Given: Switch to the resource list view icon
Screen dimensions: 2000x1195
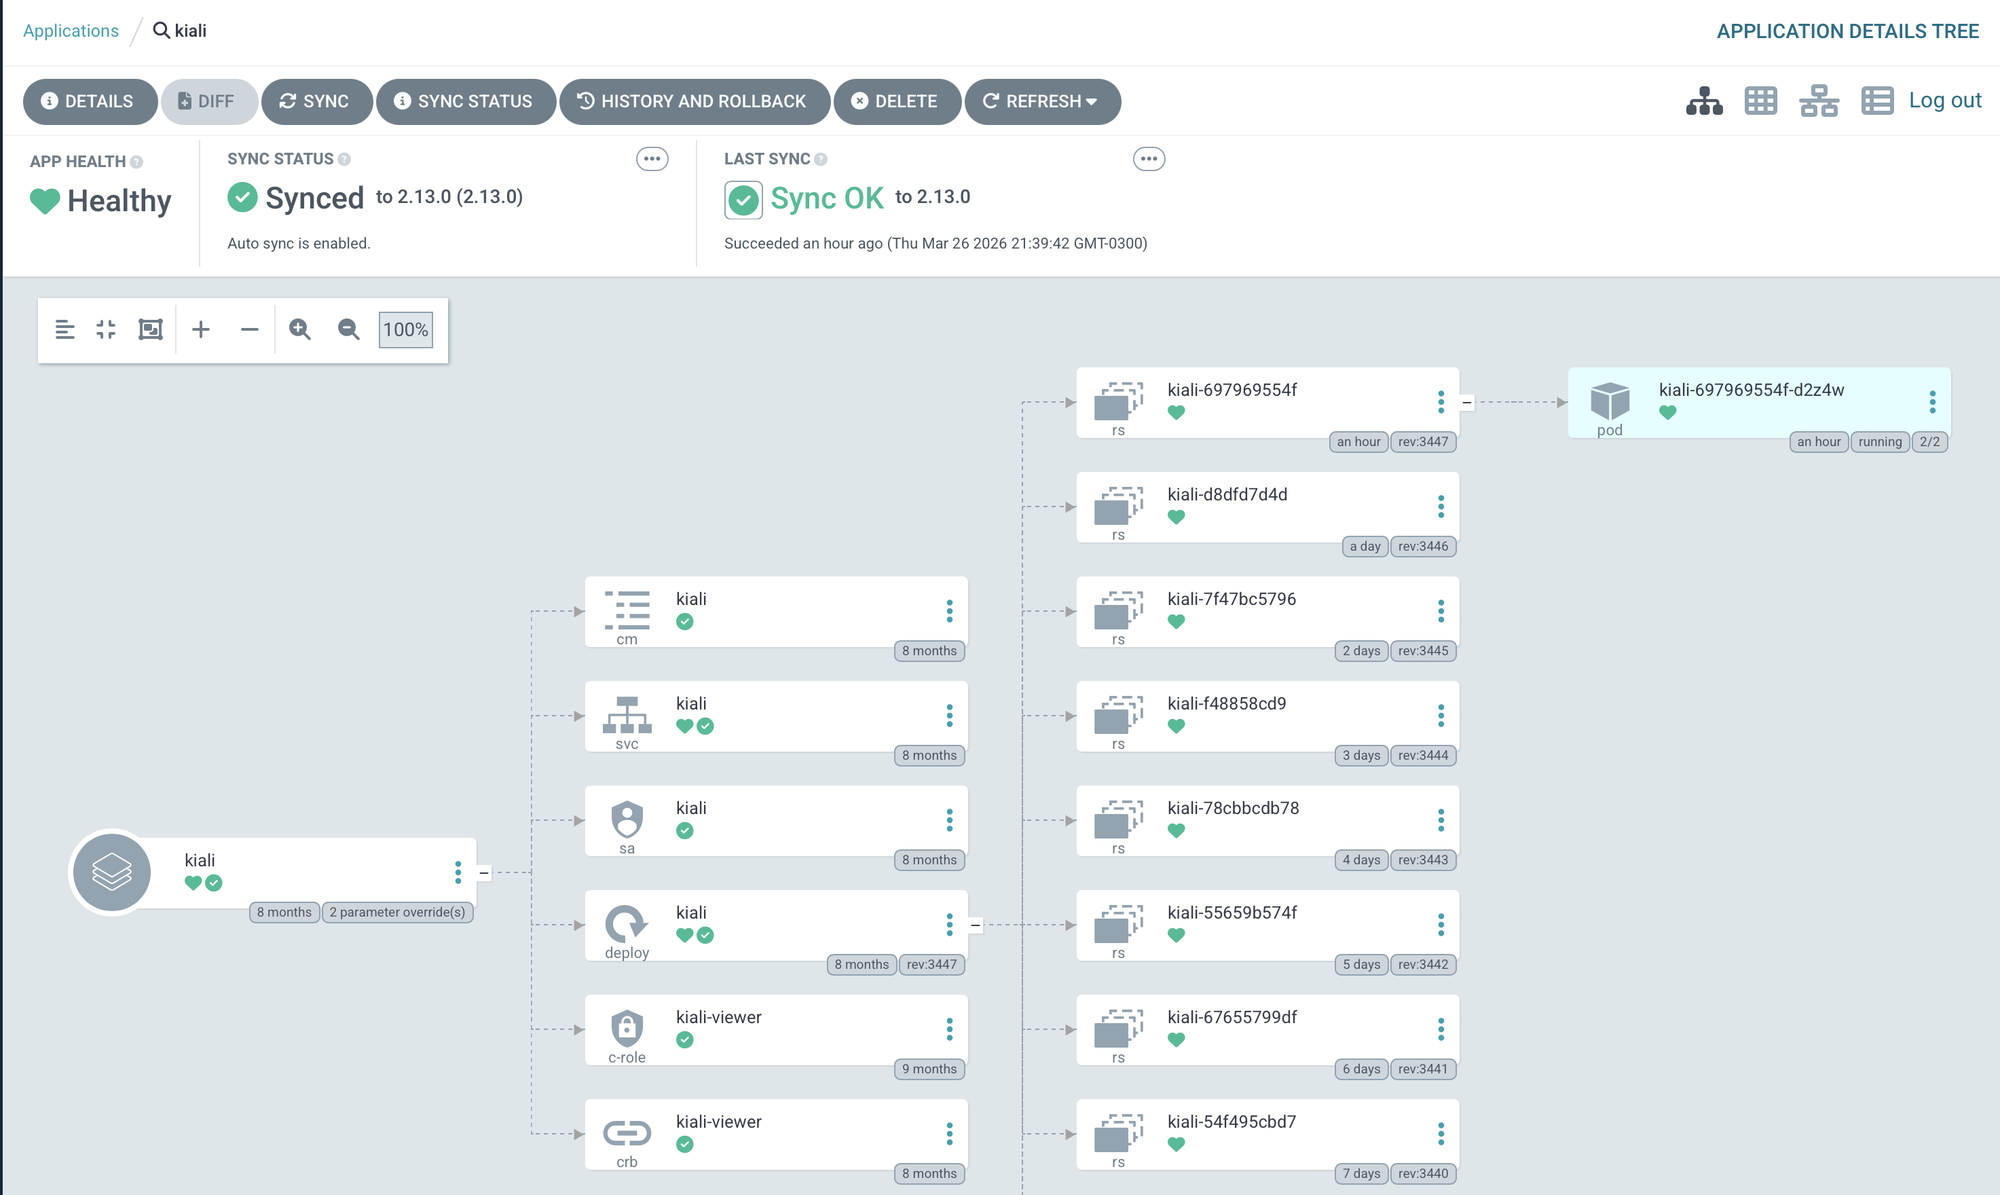Looking at the screenshot, I should pos(1877,101).
